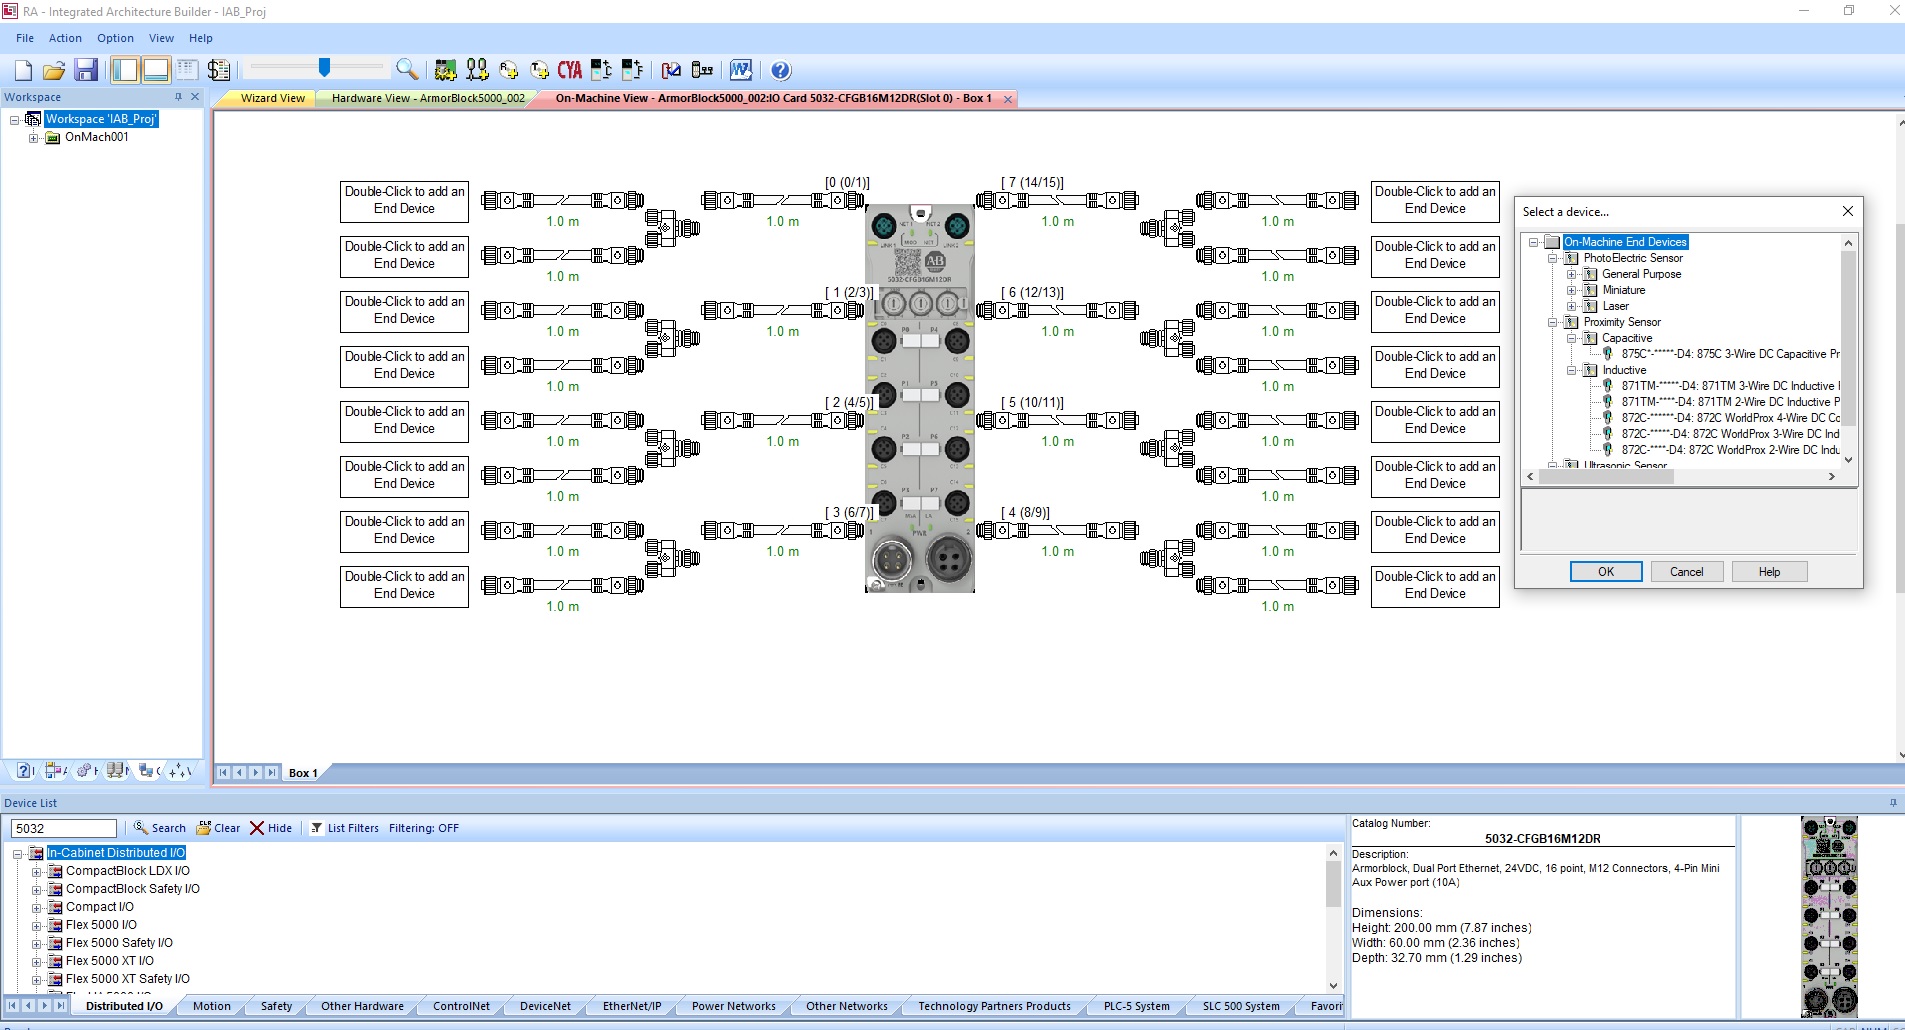The width and height of the screenshot is (1905, 1030).
Task: Expand the OnMach001 tree node
Action: [33, 138]
